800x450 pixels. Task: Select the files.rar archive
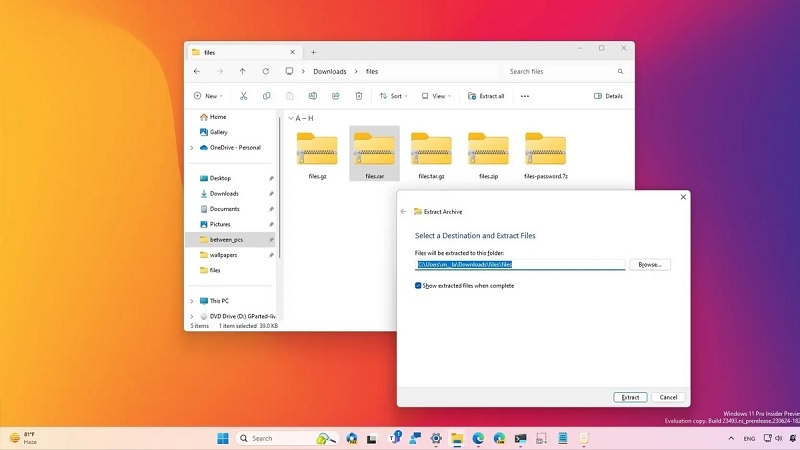click(374, 154)
